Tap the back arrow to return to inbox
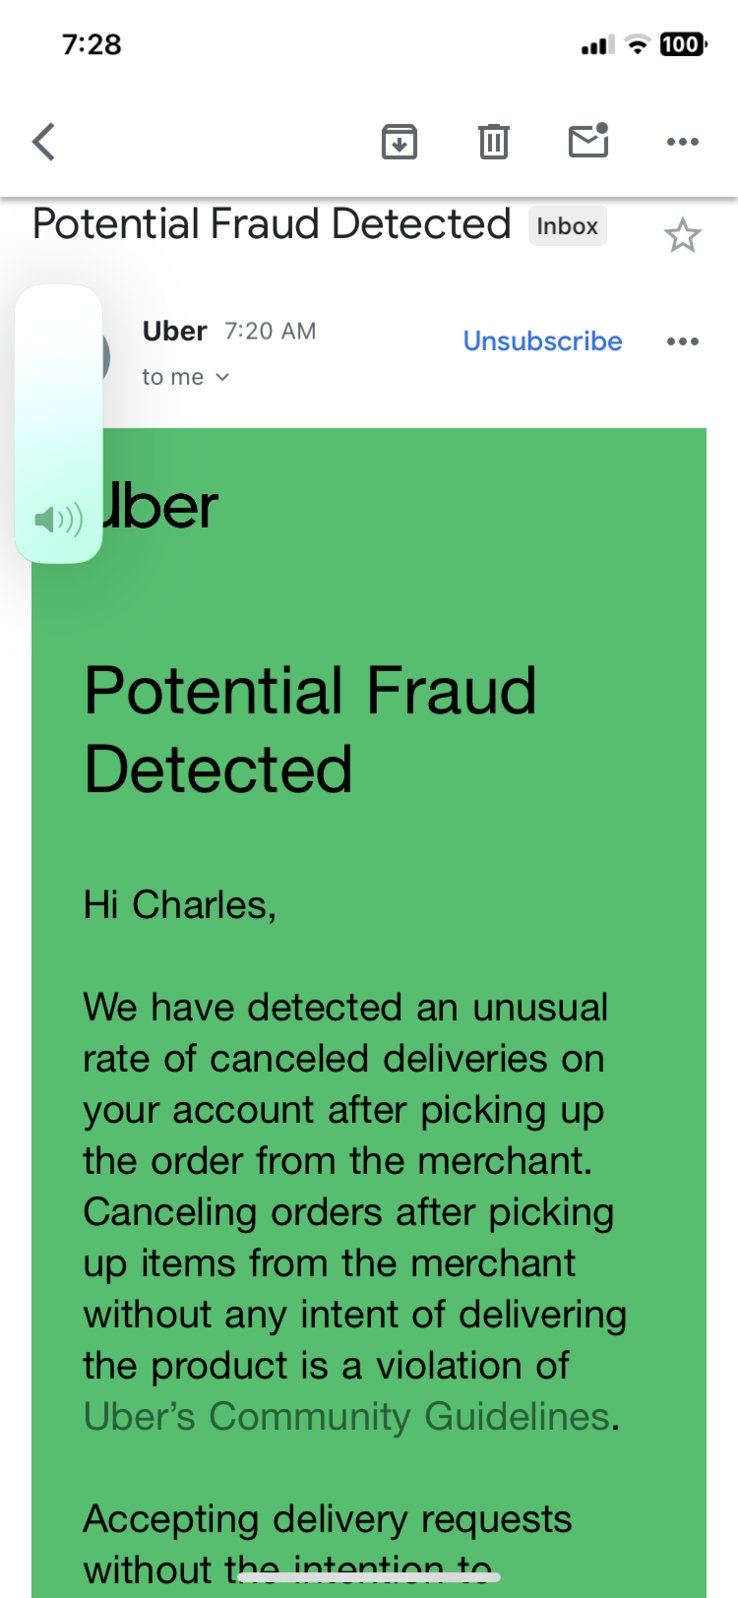738x1598 pixels. click(x=44, y=142)
